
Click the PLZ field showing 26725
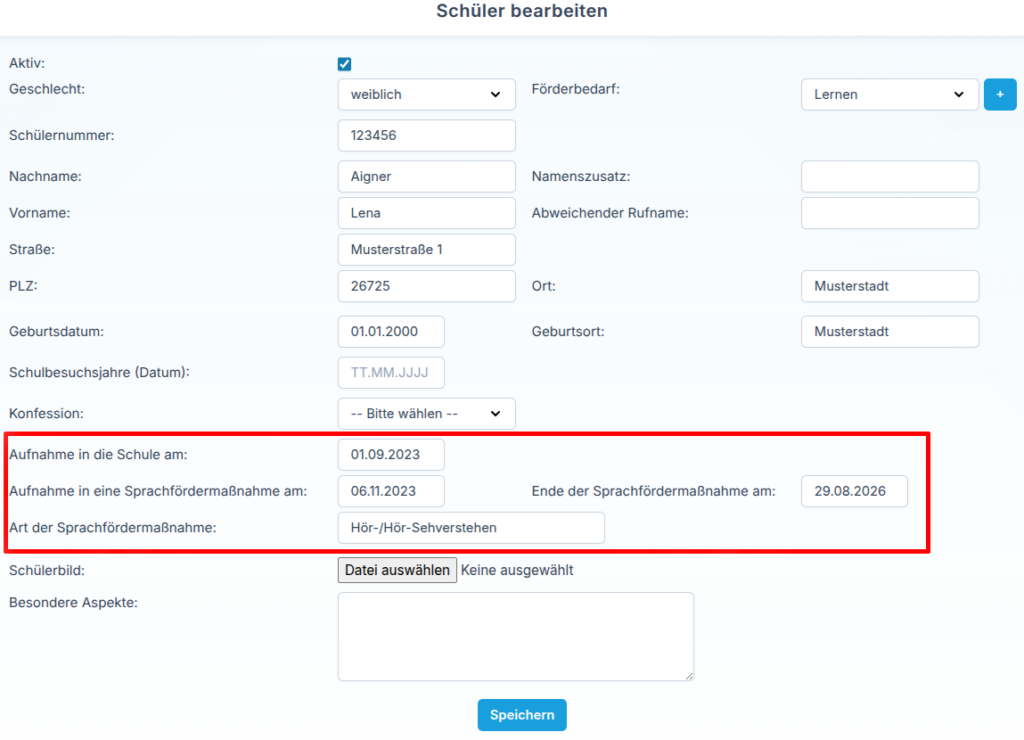coord(426,286)
